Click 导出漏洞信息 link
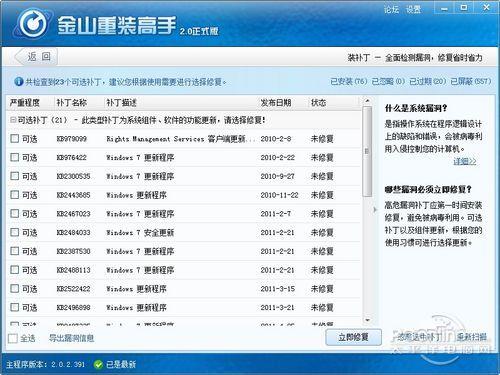The width and height of the screenshot is (500, 375). point(71,338)
